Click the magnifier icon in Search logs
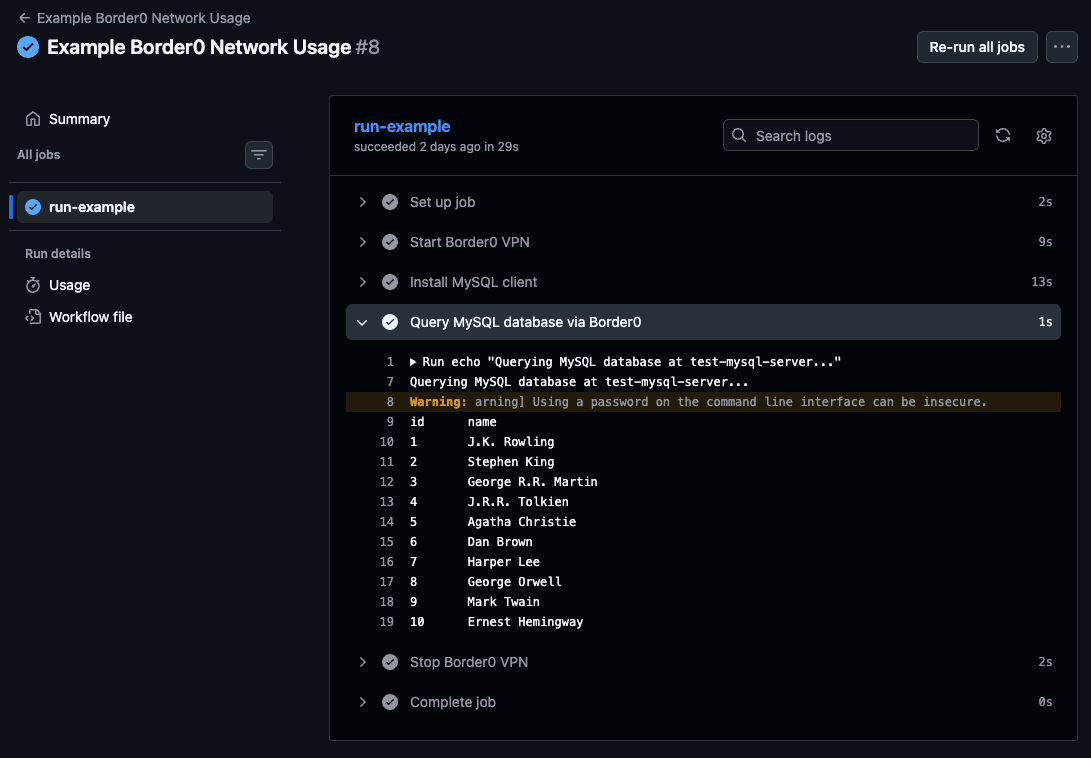The image size is (1091, 758). [739, 136]
